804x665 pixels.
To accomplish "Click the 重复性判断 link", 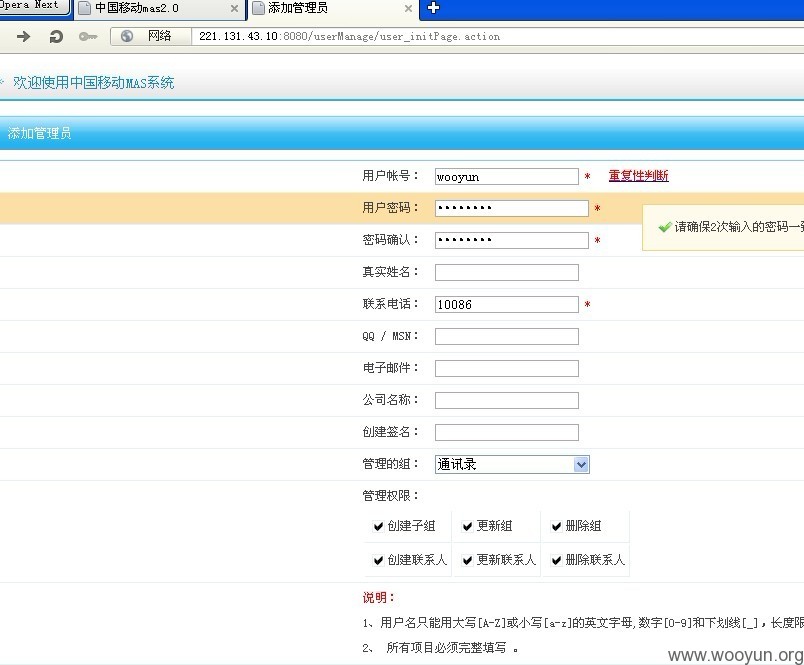I will tap(638, 176).
